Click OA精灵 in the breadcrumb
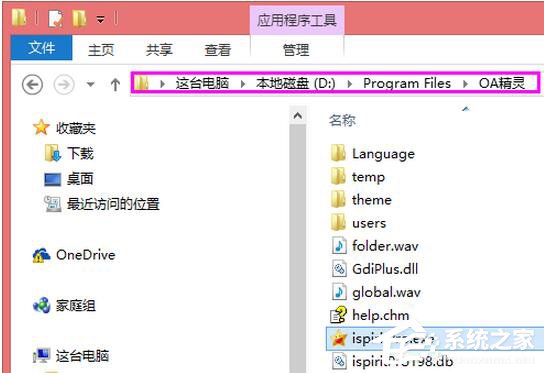This screenshot has width=544, height=373. click(x=502, y=83)
